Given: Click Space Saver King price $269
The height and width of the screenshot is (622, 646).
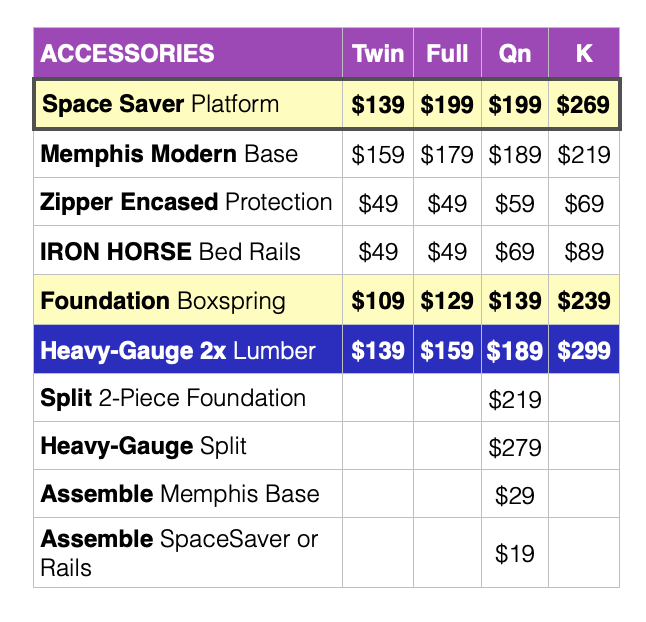Looking at the screenshot, I should click(583, 105).
